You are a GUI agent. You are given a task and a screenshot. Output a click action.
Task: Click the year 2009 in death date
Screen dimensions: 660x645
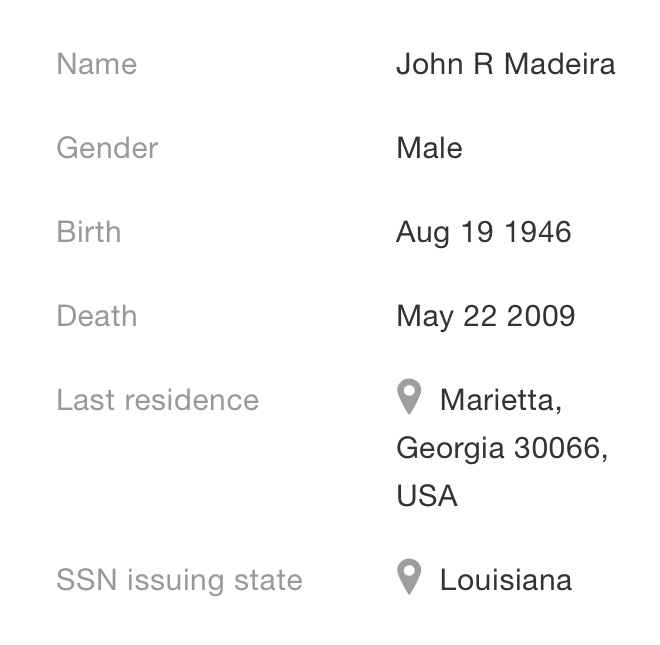tap(540, 316)
